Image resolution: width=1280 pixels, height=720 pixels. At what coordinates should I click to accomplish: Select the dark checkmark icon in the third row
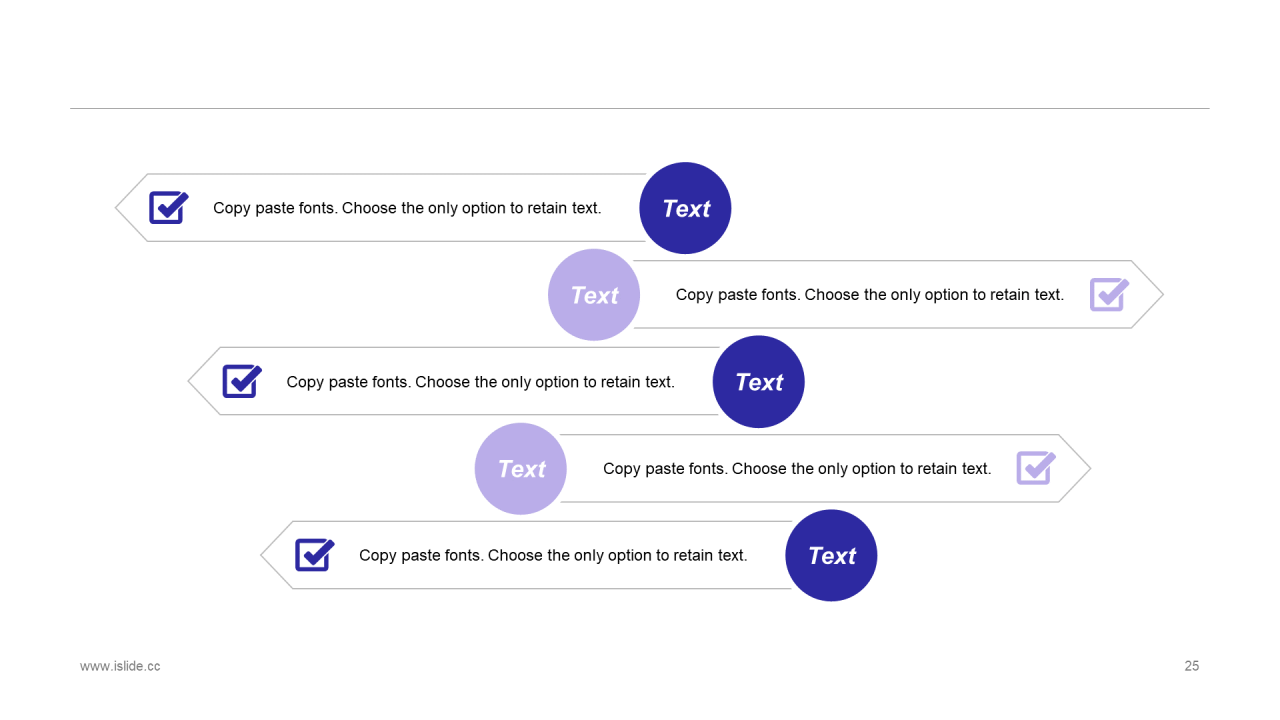point(242,381)
